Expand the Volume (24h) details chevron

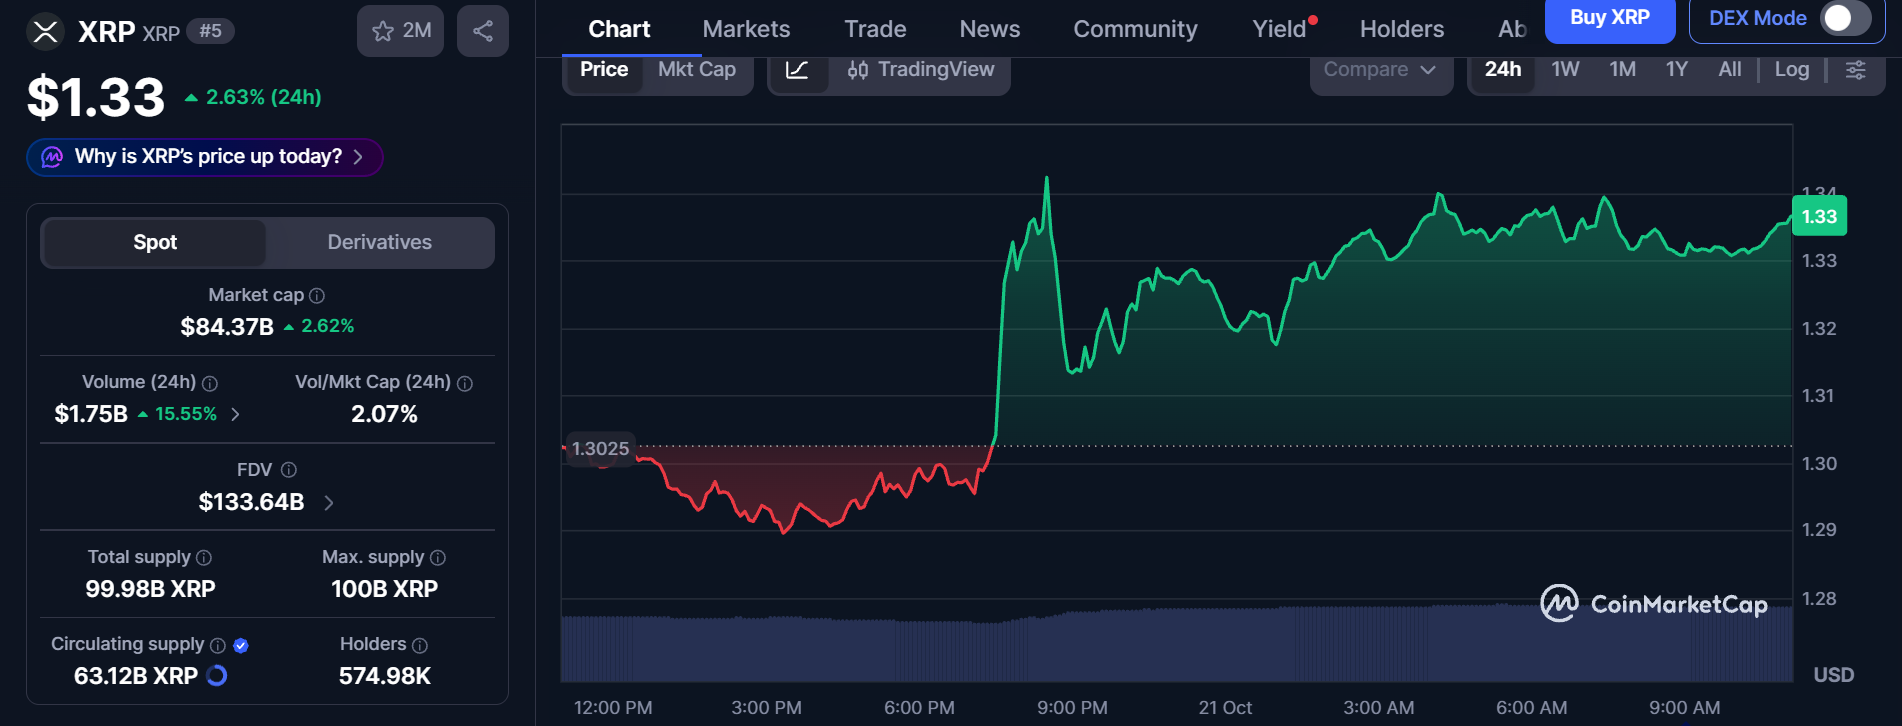235,414
